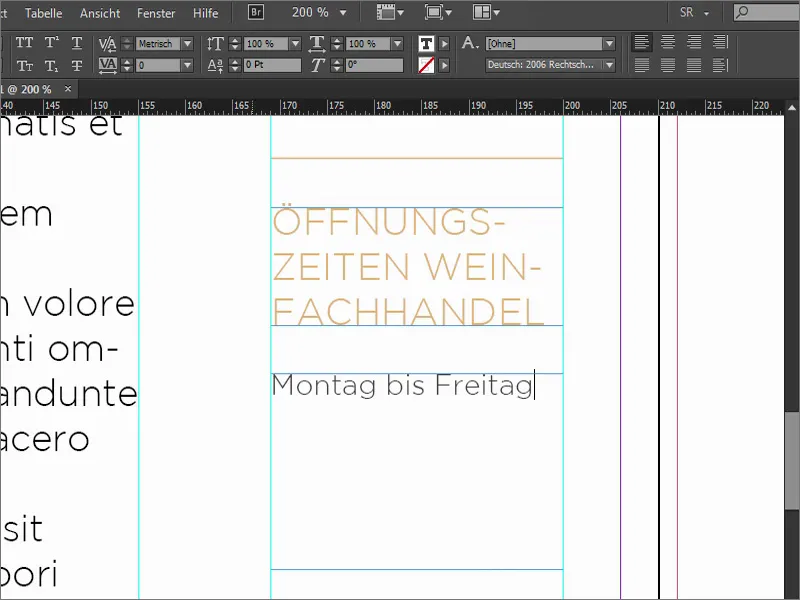Toggle Subscript text formatting
The width and height of the screenshot is (800, 600).
[x=51, y=65]
